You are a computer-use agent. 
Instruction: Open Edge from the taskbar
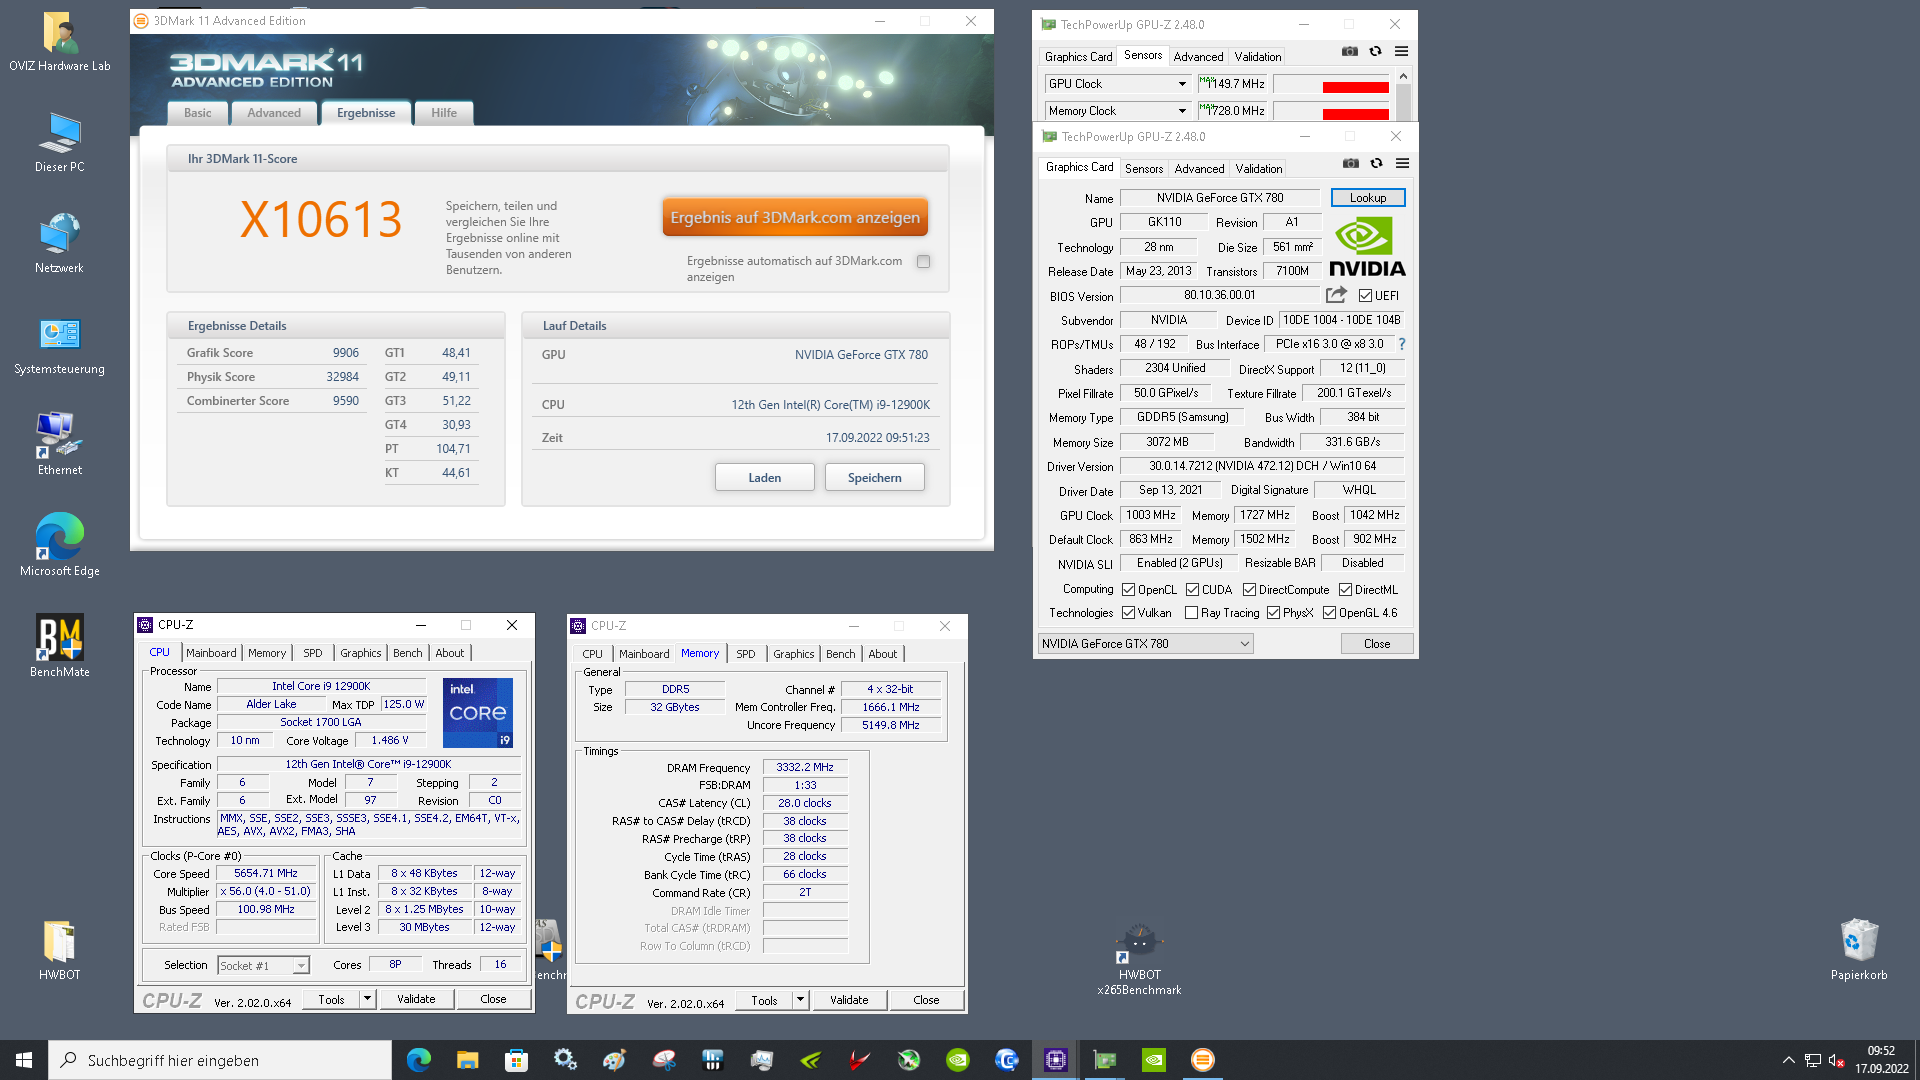pos(419,1060)
